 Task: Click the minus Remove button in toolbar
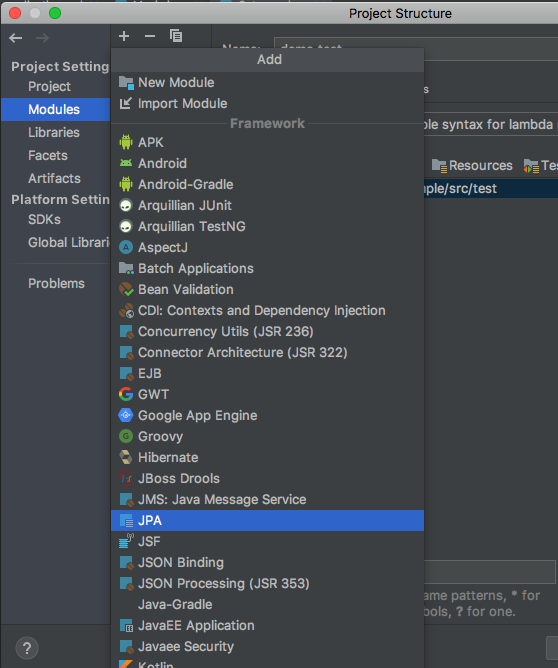coord(150,36)
